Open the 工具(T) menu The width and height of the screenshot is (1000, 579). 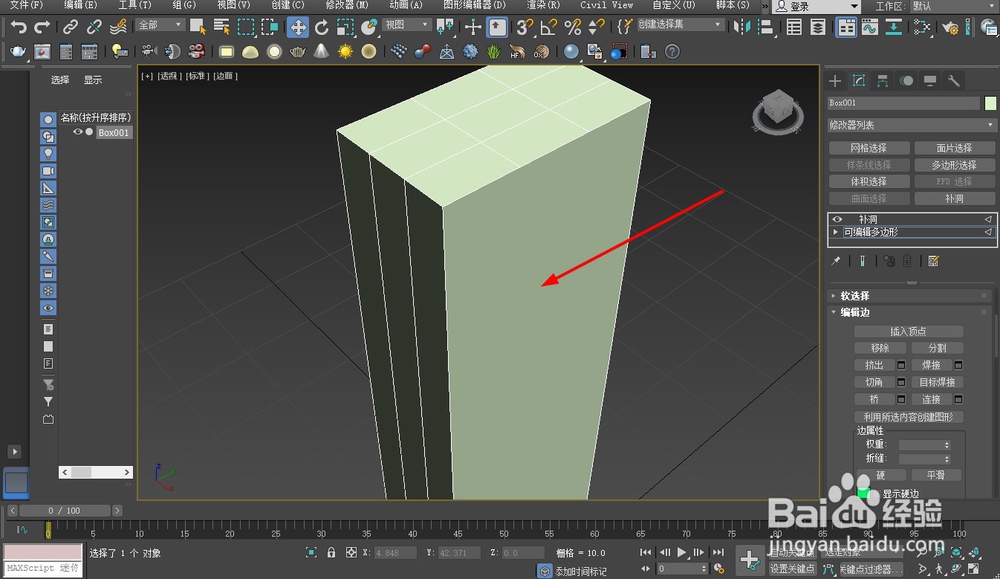pyautogui.click(x=135, y=5)
